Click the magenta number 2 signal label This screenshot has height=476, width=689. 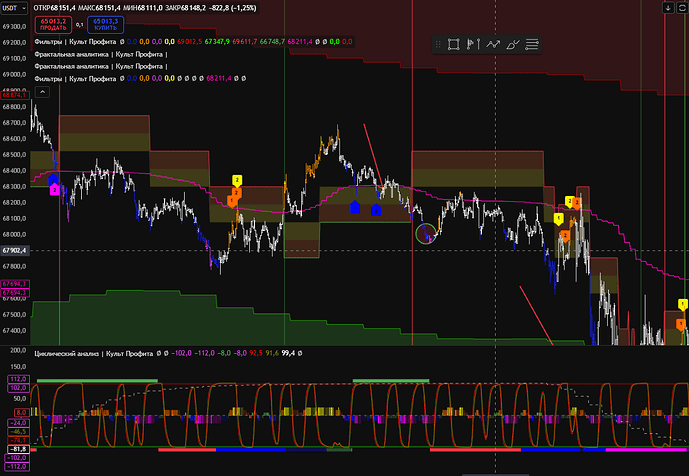[x=54, y=189]
